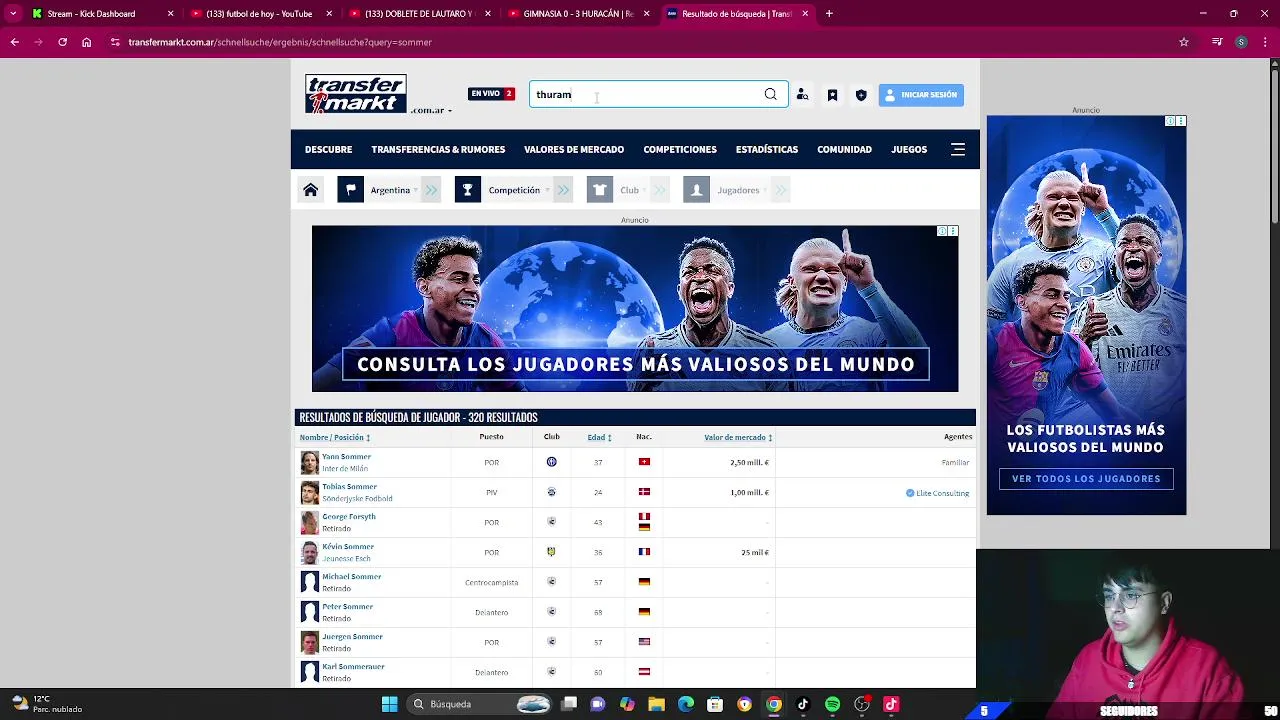Open a new browser tab
The width and height of the screenshot is (1280, 720).
coord(829,14)
